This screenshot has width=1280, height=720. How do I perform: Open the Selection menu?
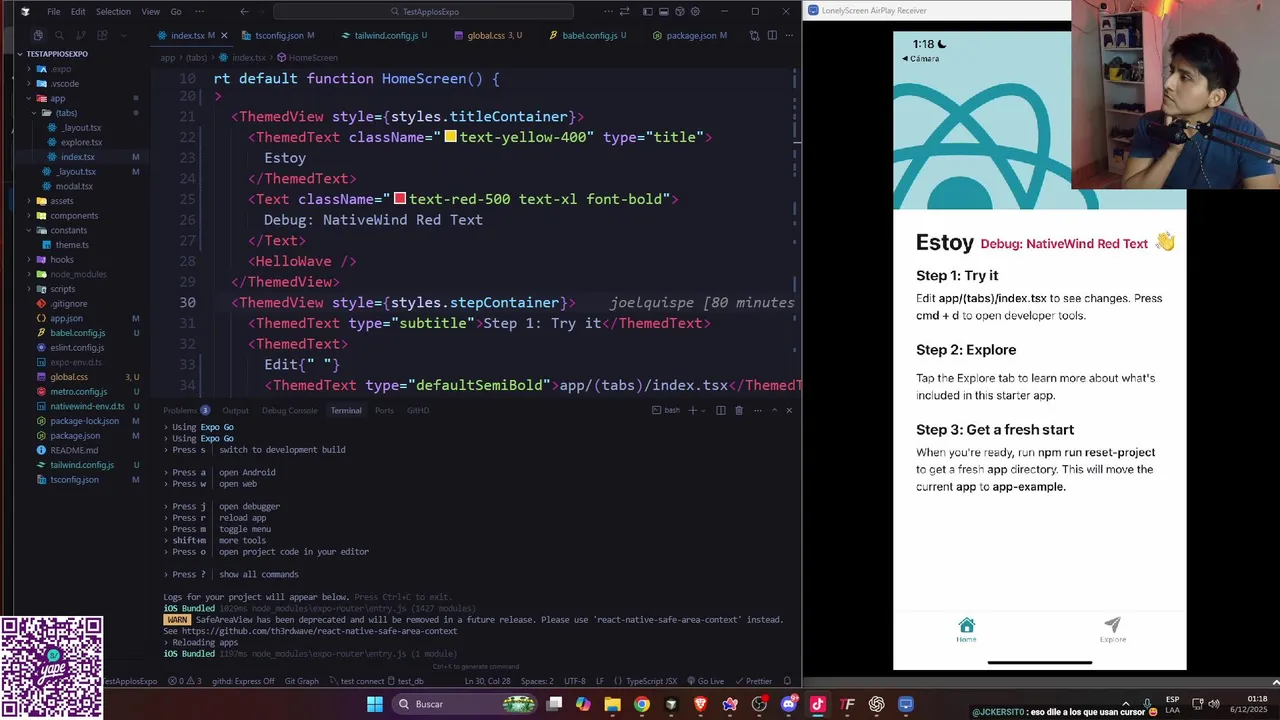click(113, 11)
